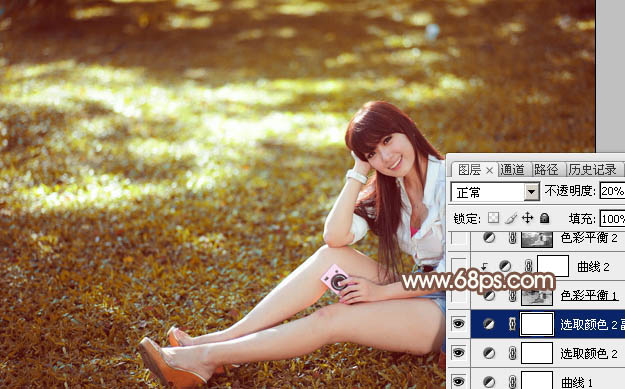Viewport: 625px width, 389px height.
Task: Close the 图层 tab with its x
Action: pos(489,171)
